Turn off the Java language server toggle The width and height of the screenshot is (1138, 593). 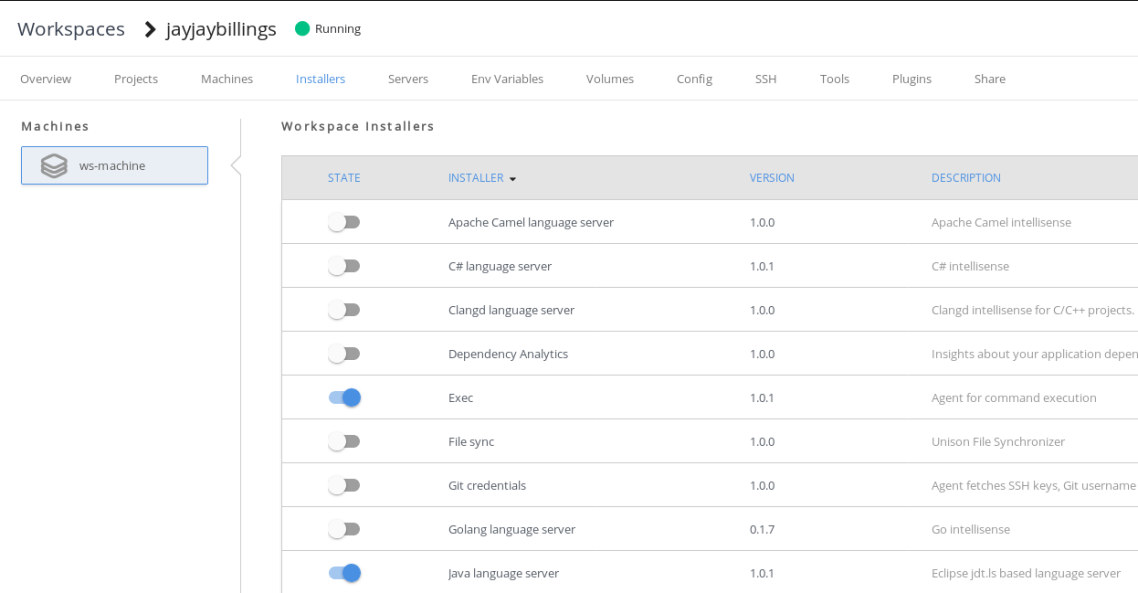pyautogui.click(x=344, y=573)
